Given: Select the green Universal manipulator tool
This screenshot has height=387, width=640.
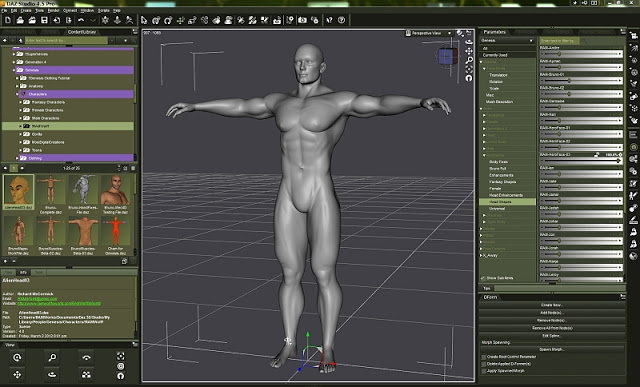Looking at the screenshot, I should tap(180, 20).
